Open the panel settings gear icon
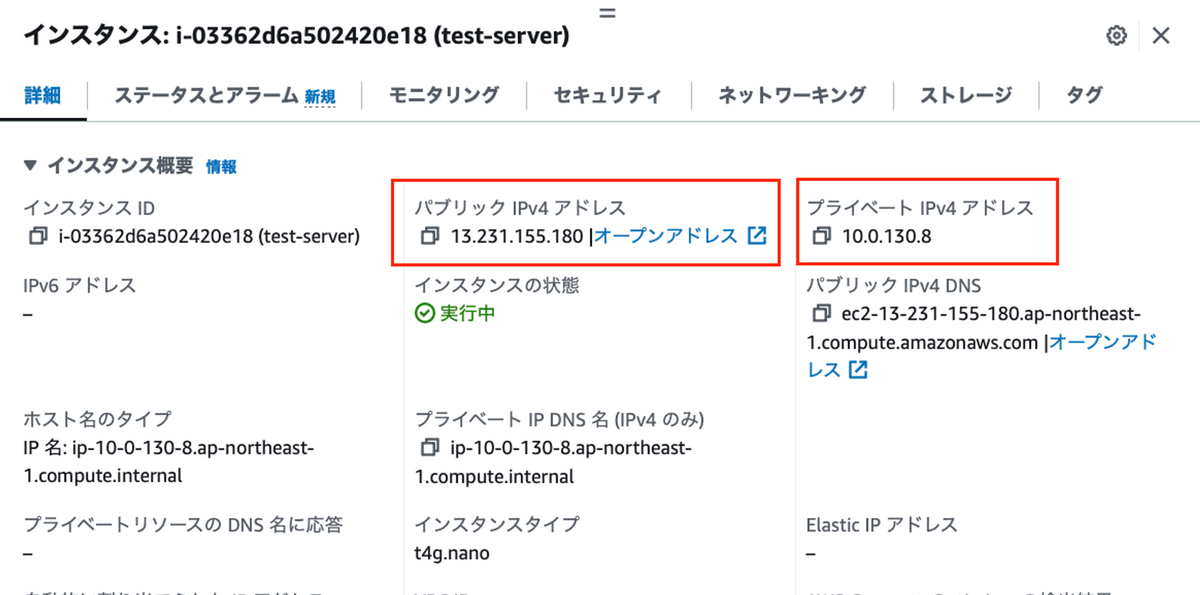Screen dimensions: 1200x595 point(1116,36)
